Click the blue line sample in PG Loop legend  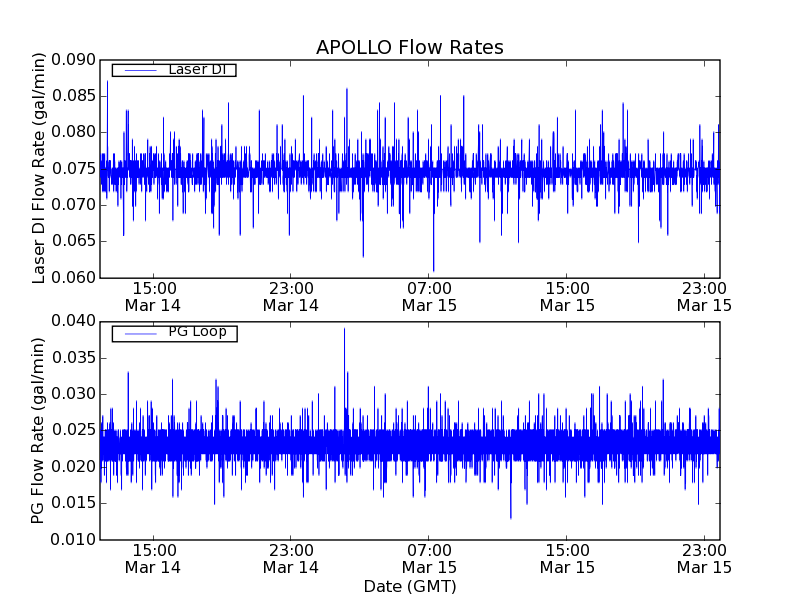[138, 332]
